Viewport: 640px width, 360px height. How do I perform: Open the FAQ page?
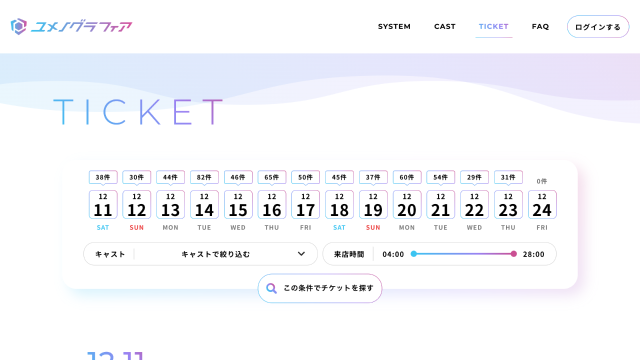point(540,27)
